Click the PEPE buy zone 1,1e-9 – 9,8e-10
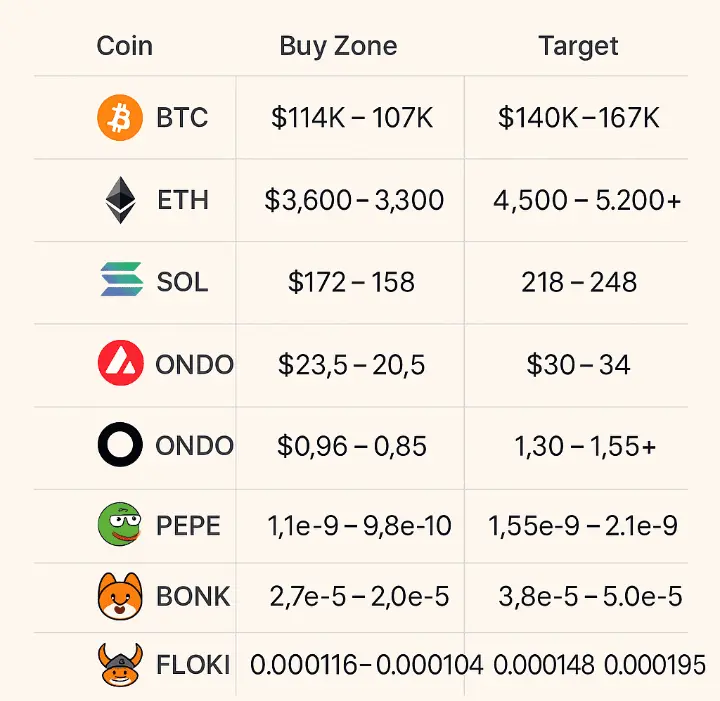Viewport: 720px width, 701px height. 360,526
